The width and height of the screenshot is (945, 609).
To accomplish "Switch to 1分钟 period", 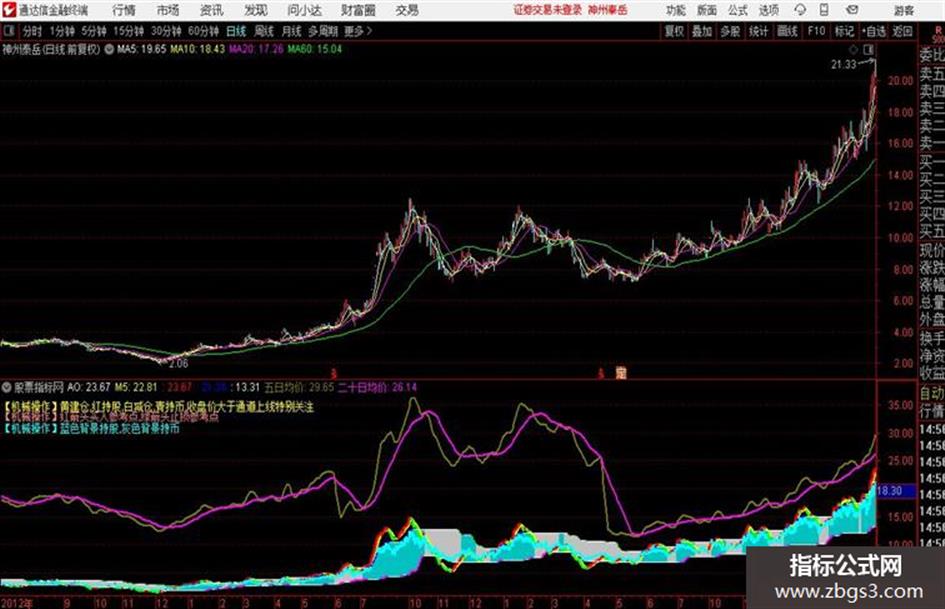I will pos(61,31).
